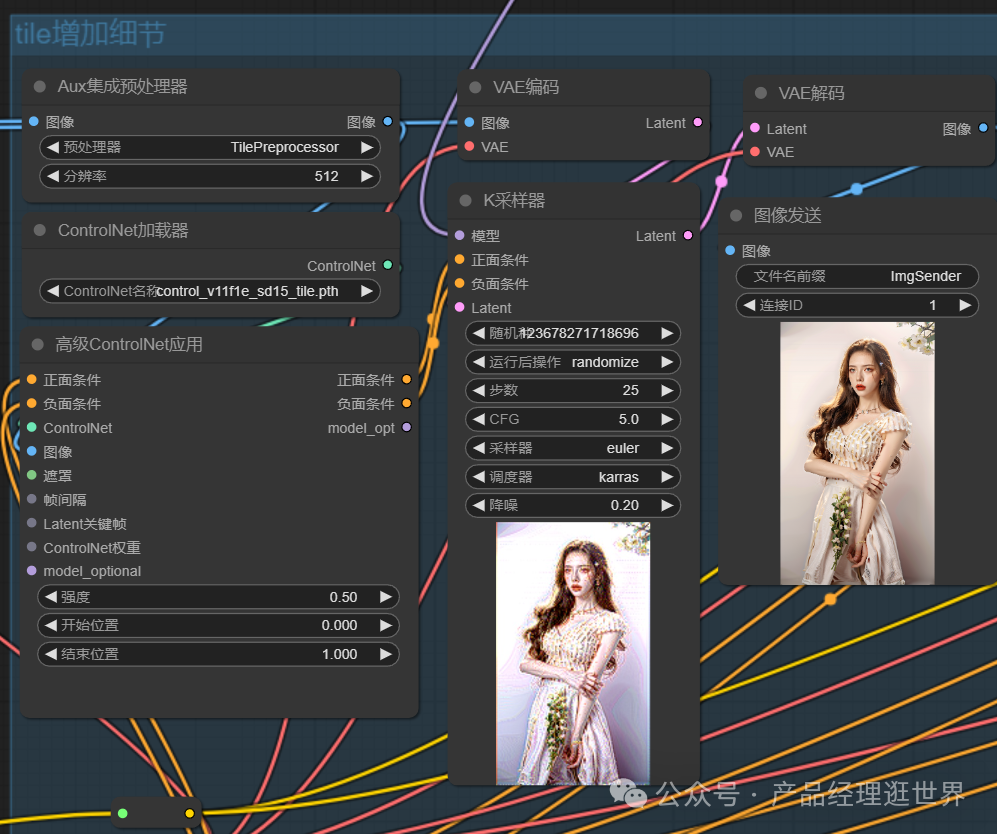Open the 采样器 dropdown showing euler
997x834 pixels.
point(573,448)
